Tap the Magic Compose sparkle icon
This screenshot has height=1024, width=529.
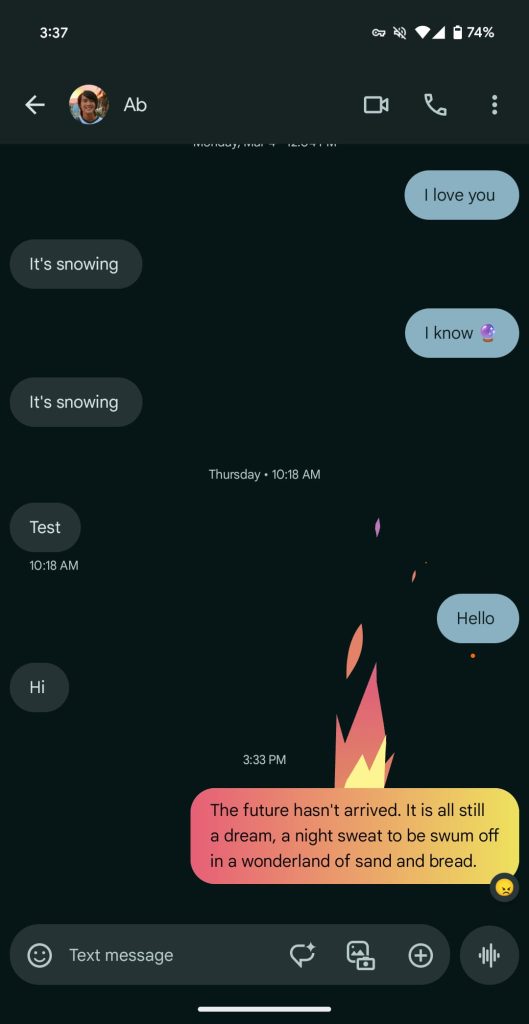[x=302, y=955]
